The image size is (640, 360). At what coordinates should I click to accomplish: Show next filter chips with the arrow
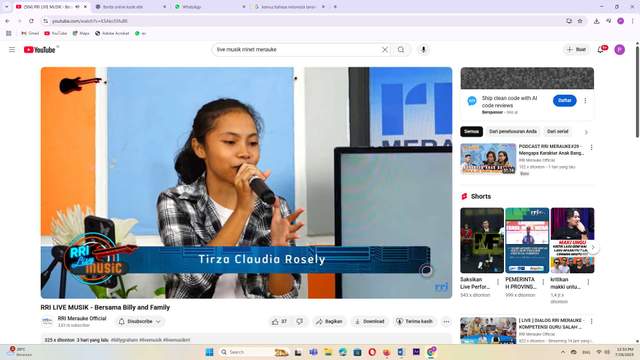coord(586,132)
